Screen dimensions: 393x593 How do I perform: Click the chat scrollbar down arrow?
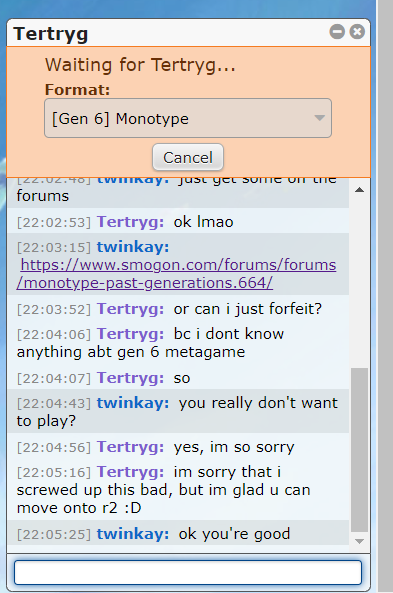359,542
